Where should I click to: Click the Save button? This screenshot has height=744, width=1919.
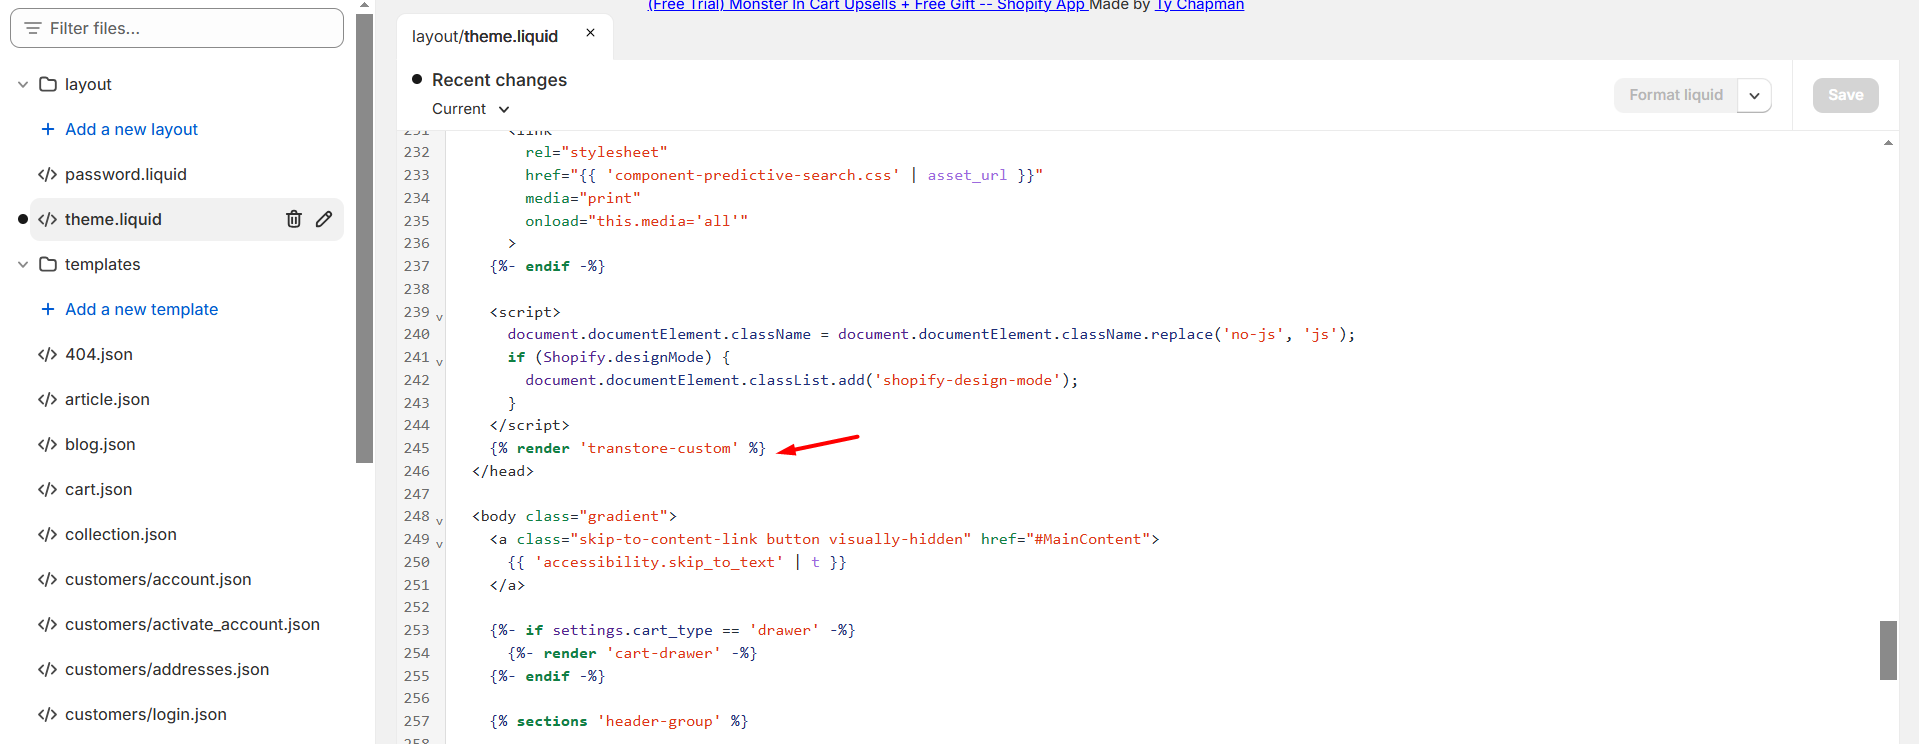1846,95
